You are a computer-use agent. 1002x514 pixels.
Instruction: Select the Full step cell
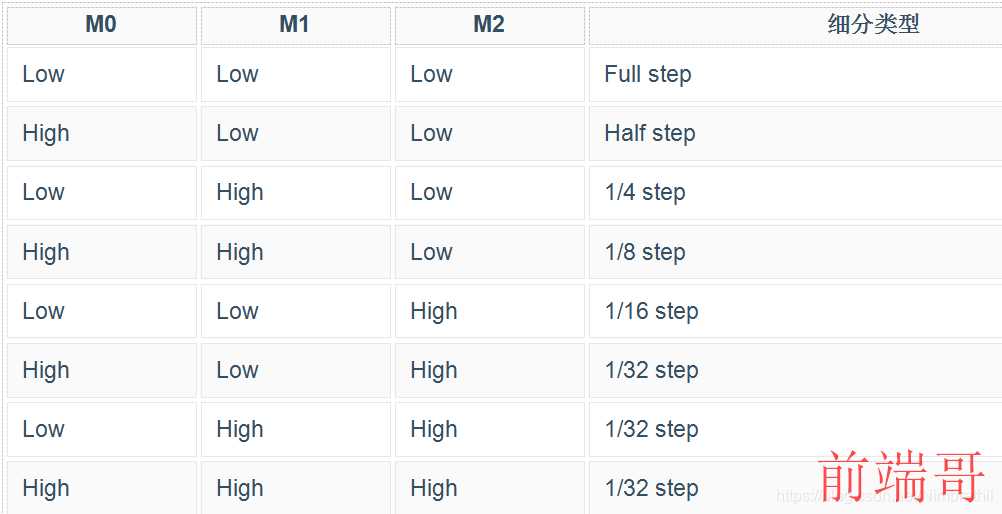tap(796, 74)
